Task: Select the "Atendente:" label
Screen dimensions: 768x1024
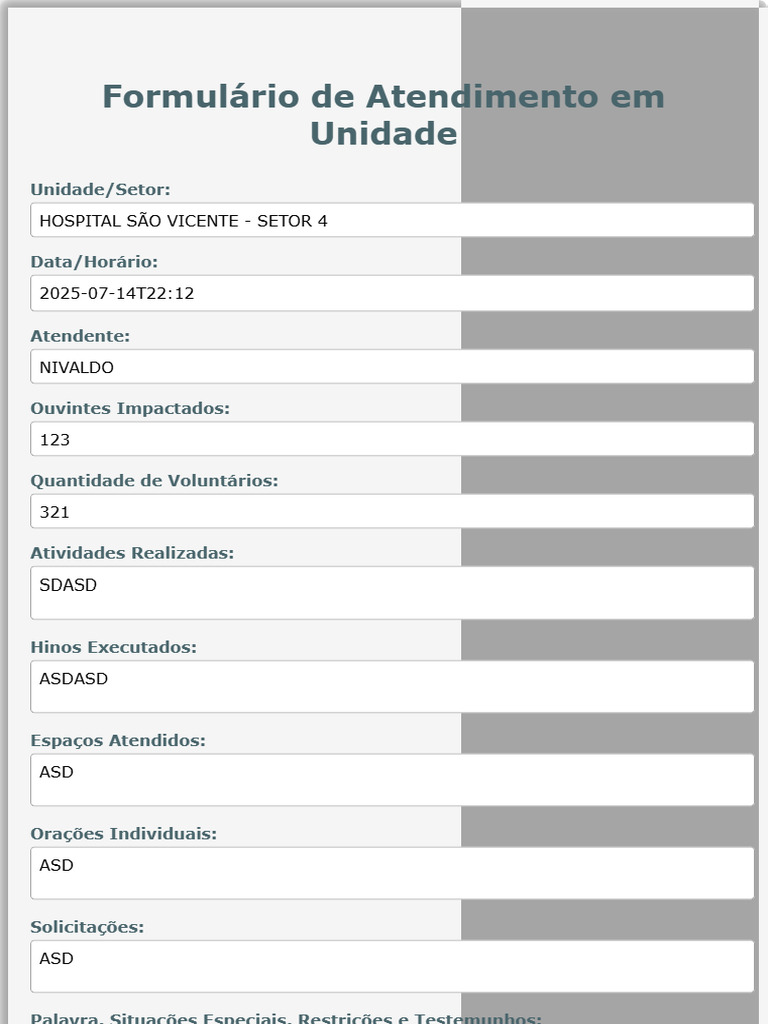Action: pos(80,336)
